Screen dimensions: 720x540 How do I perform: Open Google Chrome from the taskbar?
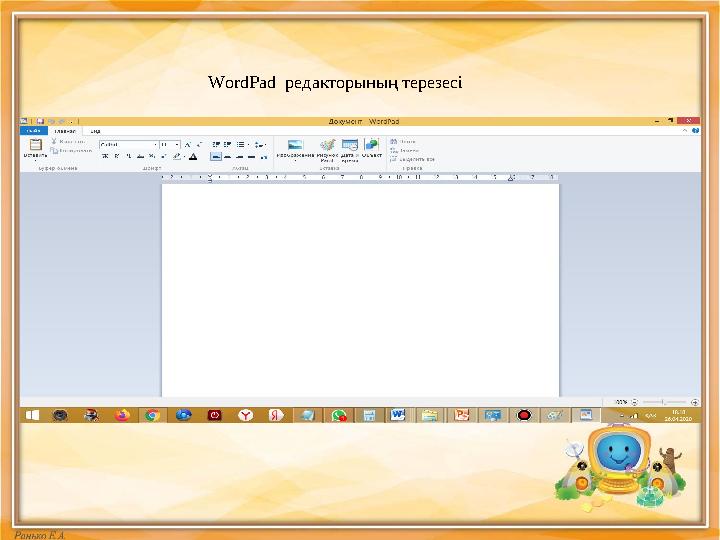click(152, 416)
